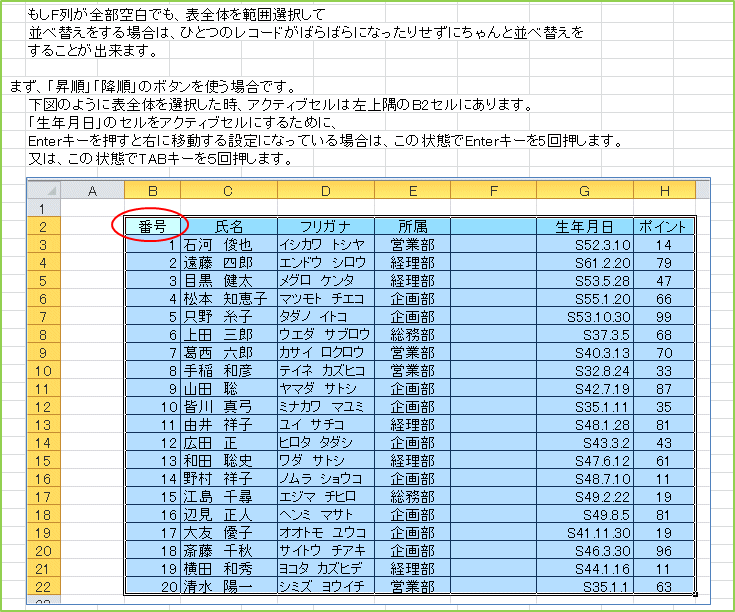The width and height of the screenshot is (735, 612).
Task: Click the 生年月日 header cell
Action: [585, 226]
